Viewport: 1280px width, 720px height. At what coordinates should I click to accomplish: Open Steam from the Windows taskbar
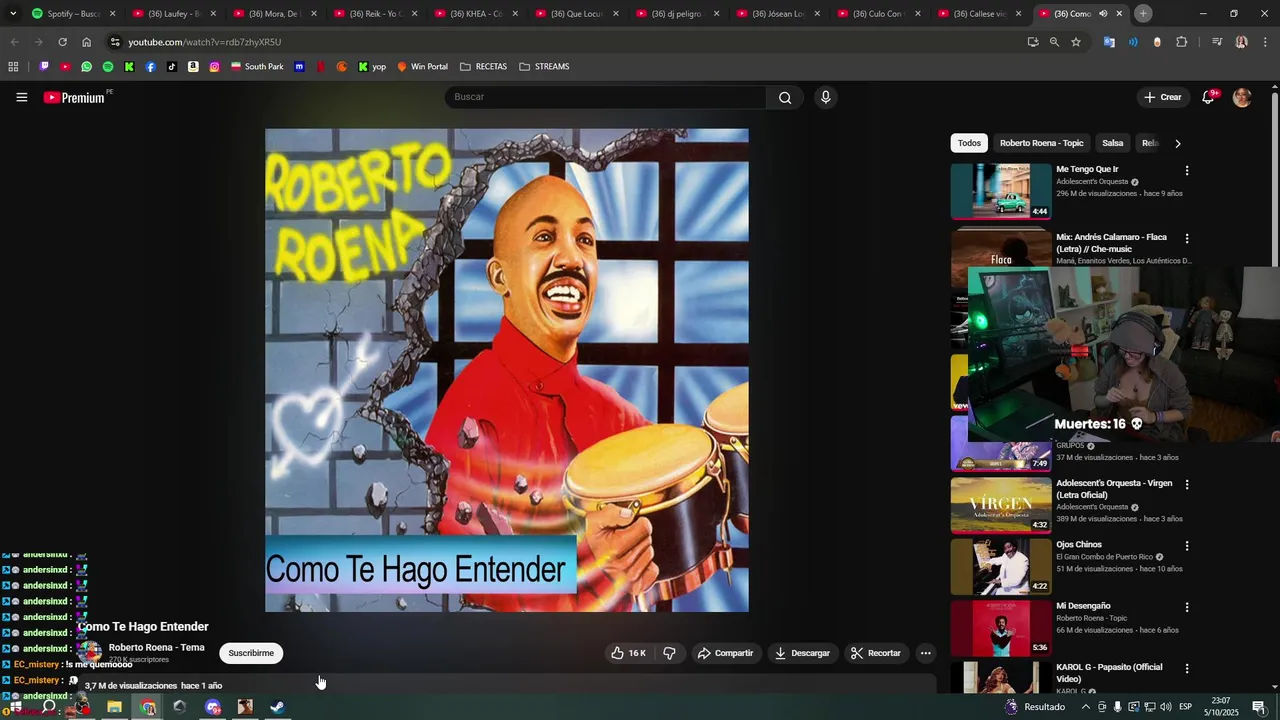[x=277, y=707]
